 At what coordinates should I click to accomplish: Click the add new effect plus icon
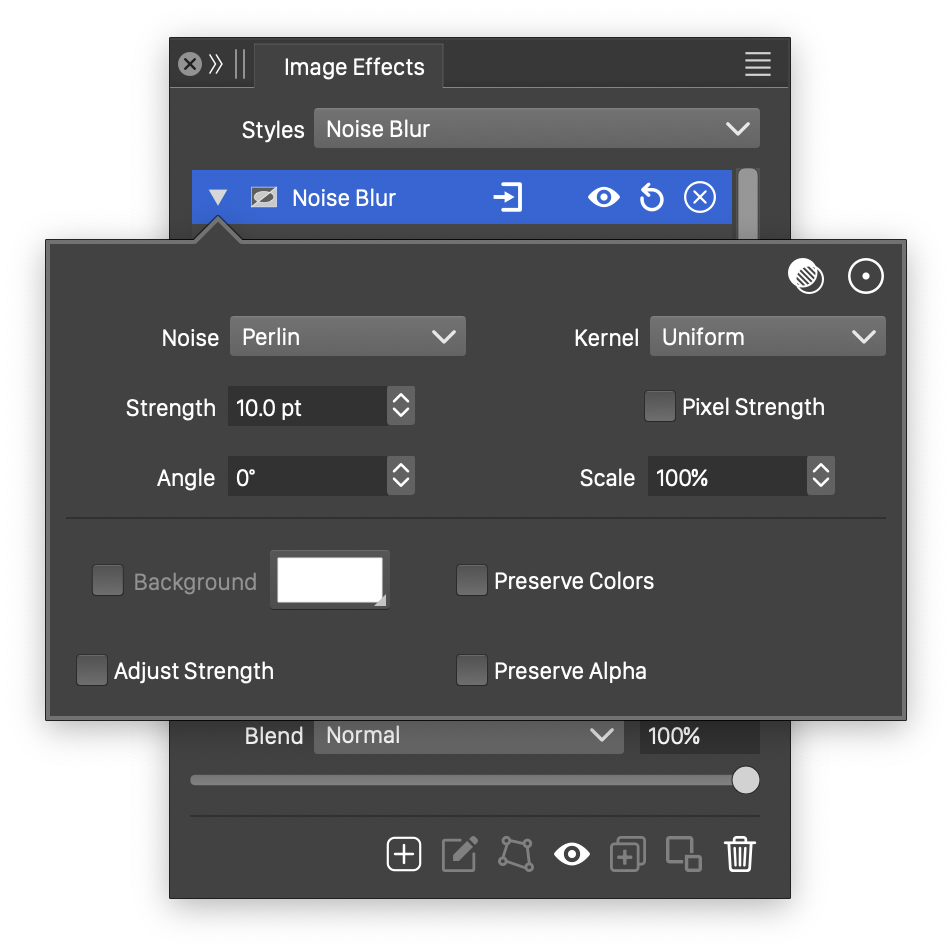[x=404, y=854]
